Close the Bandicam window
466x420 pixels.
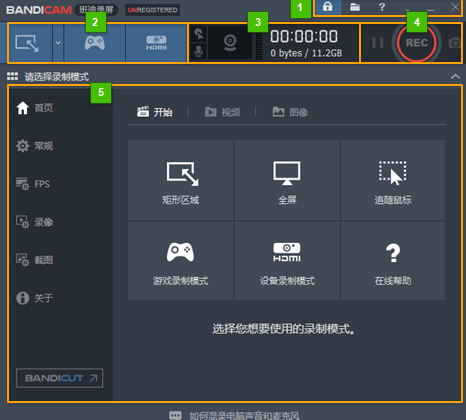(x=455, y=7)
